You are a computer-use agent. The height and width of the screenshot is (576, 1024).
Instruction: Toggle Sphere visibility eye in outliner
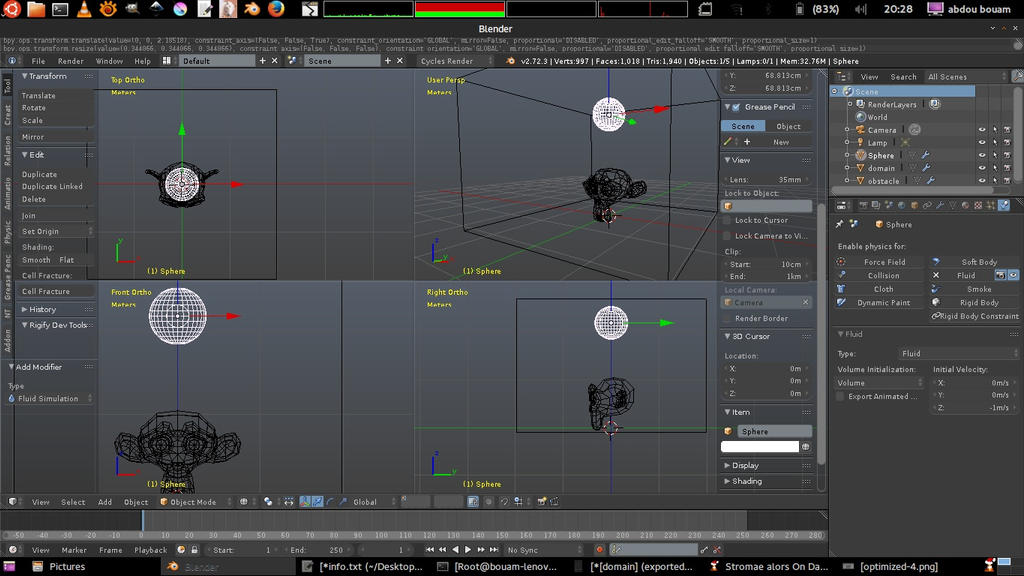(982, 155)
